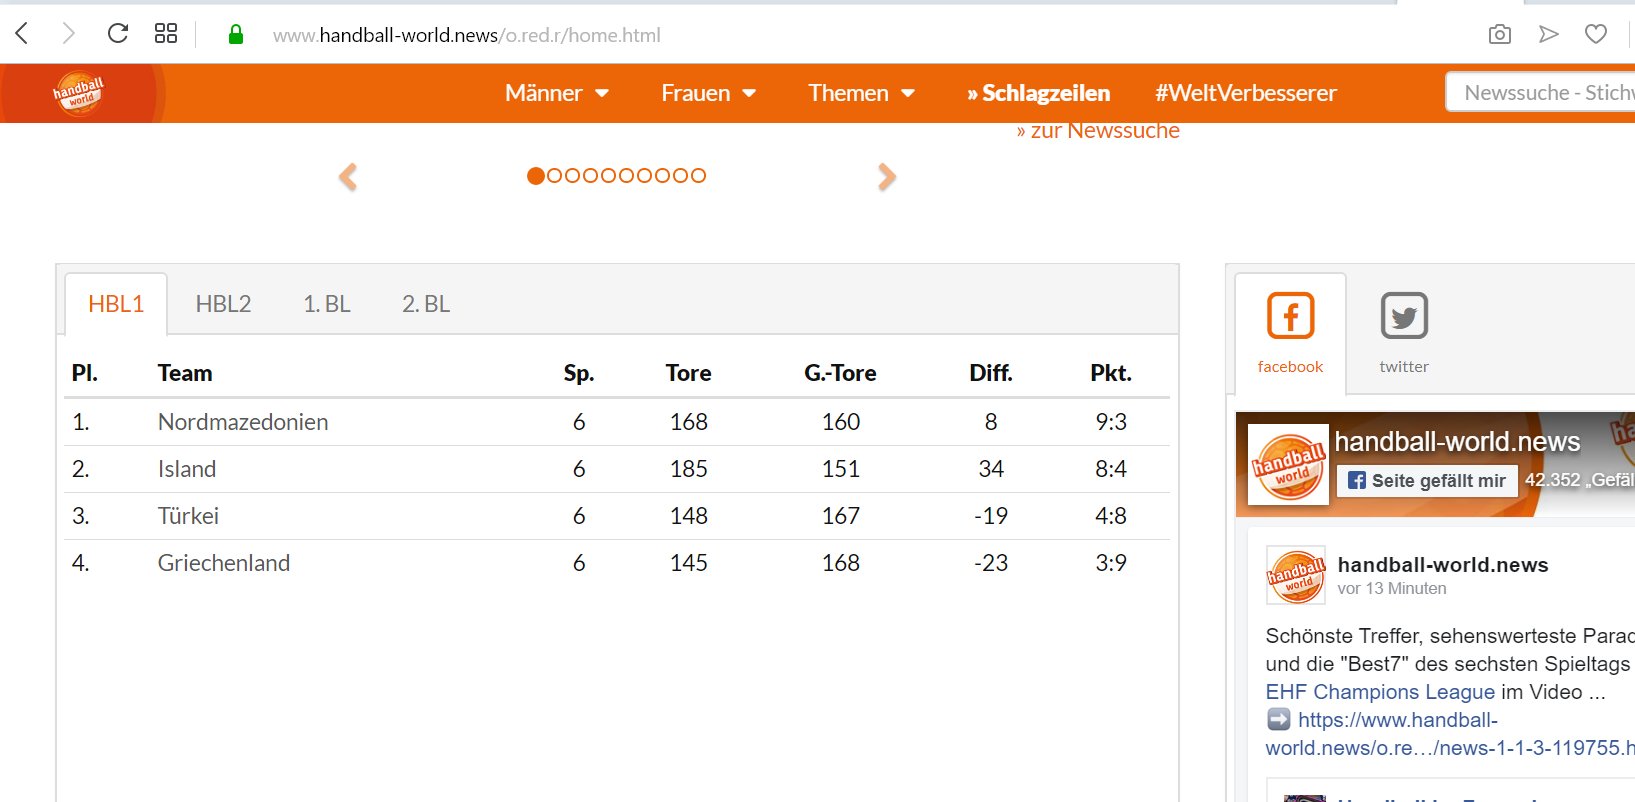The image size is (1635, 802).
Task: Open the browser speed dial grid icon
Action: tap(166, 34)
